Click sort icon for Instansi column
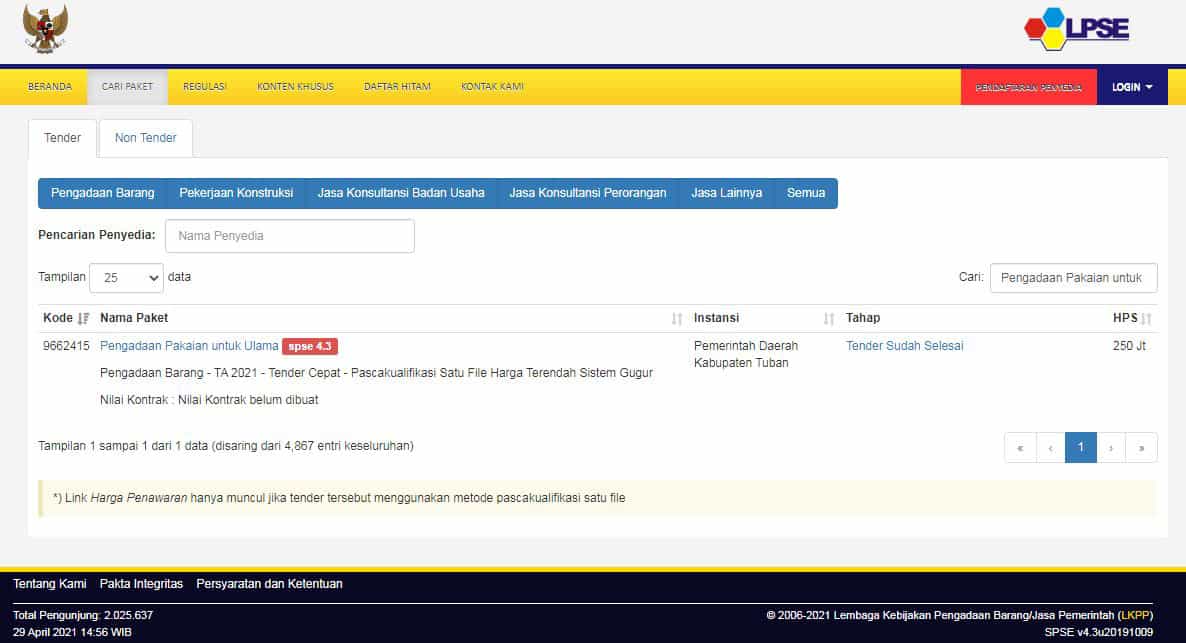Image resolution: width=1186 pixels, height=643 pixels. pos(829,319)
